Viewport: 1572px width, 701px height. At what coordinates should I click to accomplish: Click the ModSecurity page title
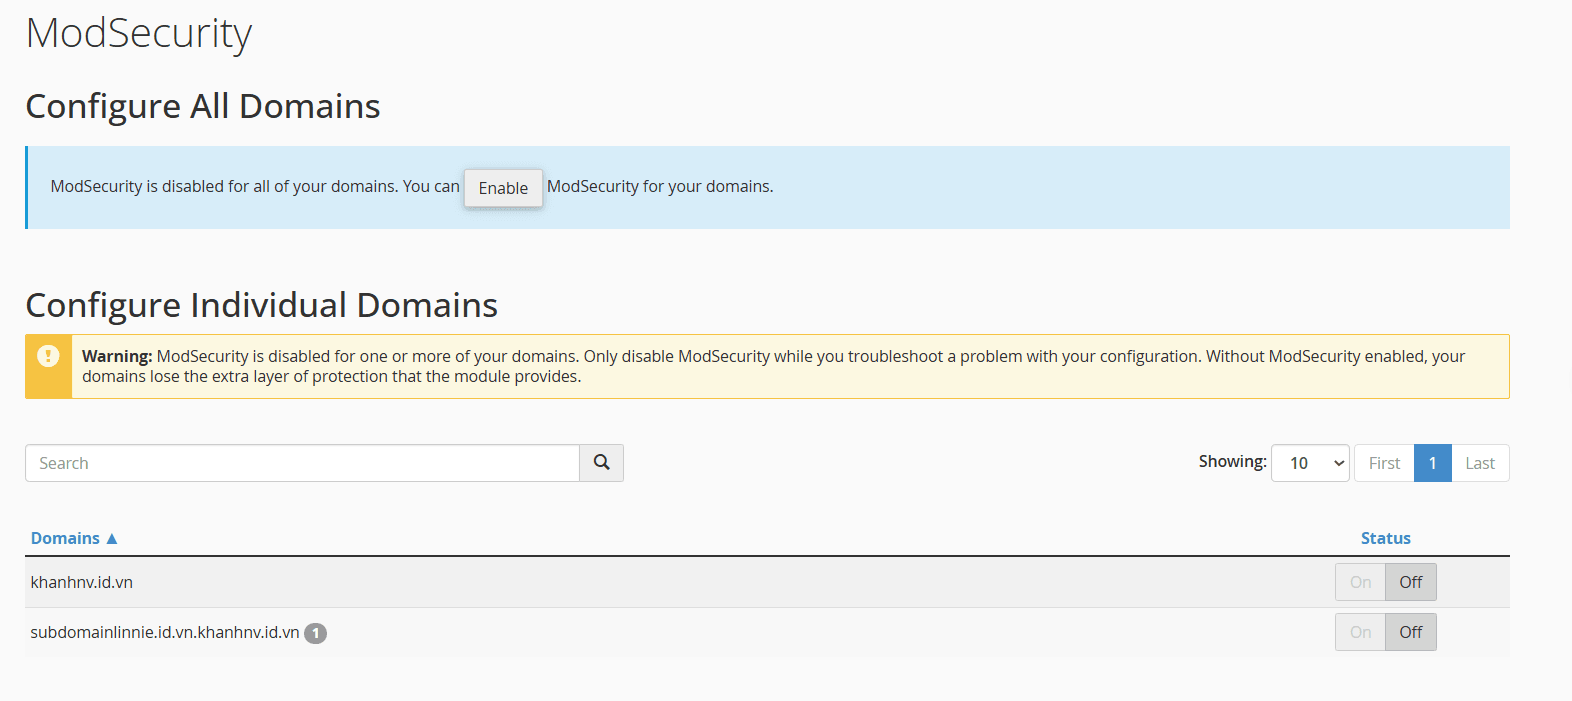coord(139,33)
